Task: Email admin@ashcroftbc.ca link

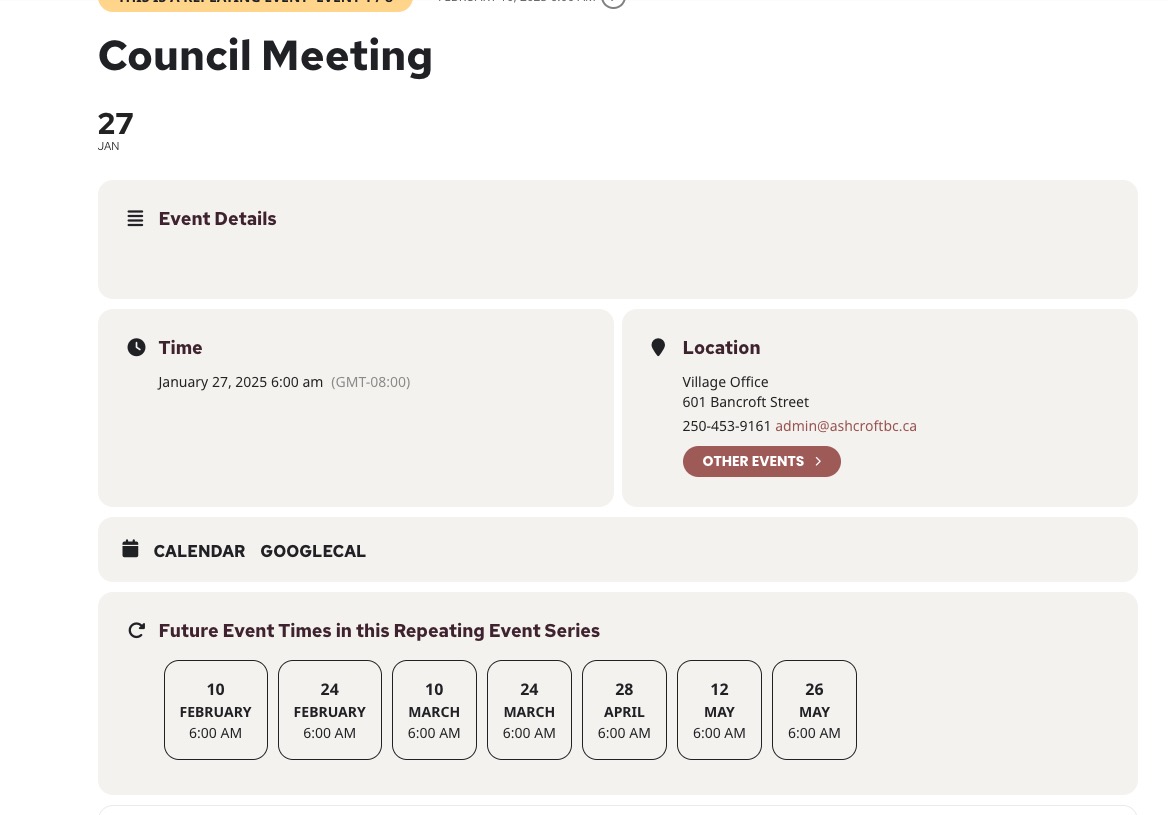Action: [845, 426]
